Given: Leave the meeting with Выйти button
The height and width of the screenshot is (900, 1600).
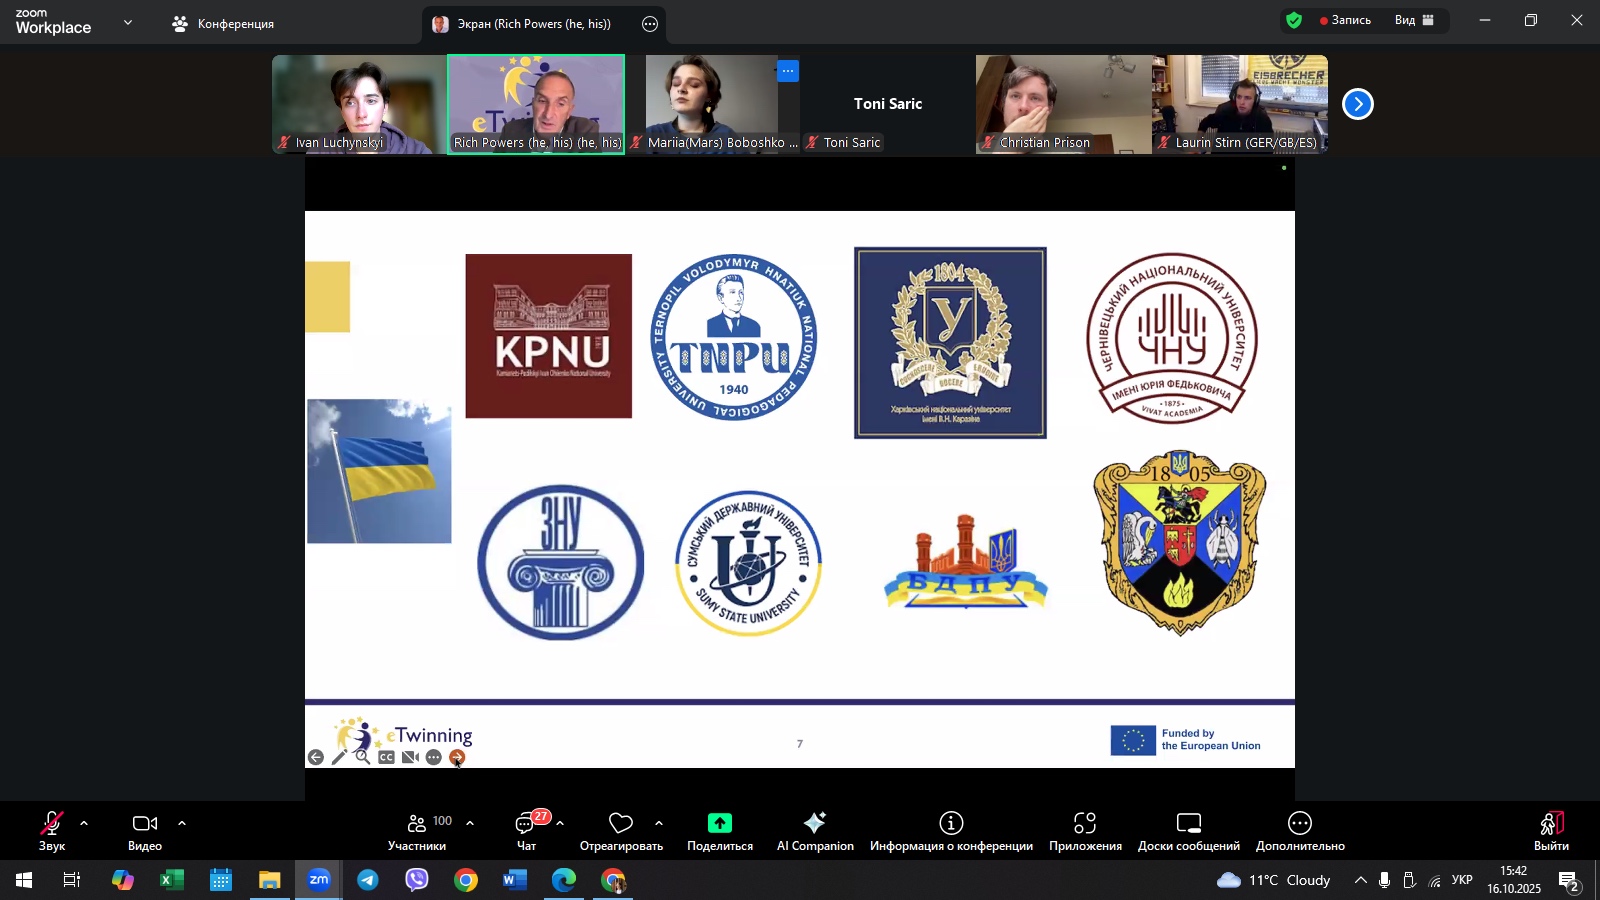Looking at the screenshot, I should point(1550,830).
